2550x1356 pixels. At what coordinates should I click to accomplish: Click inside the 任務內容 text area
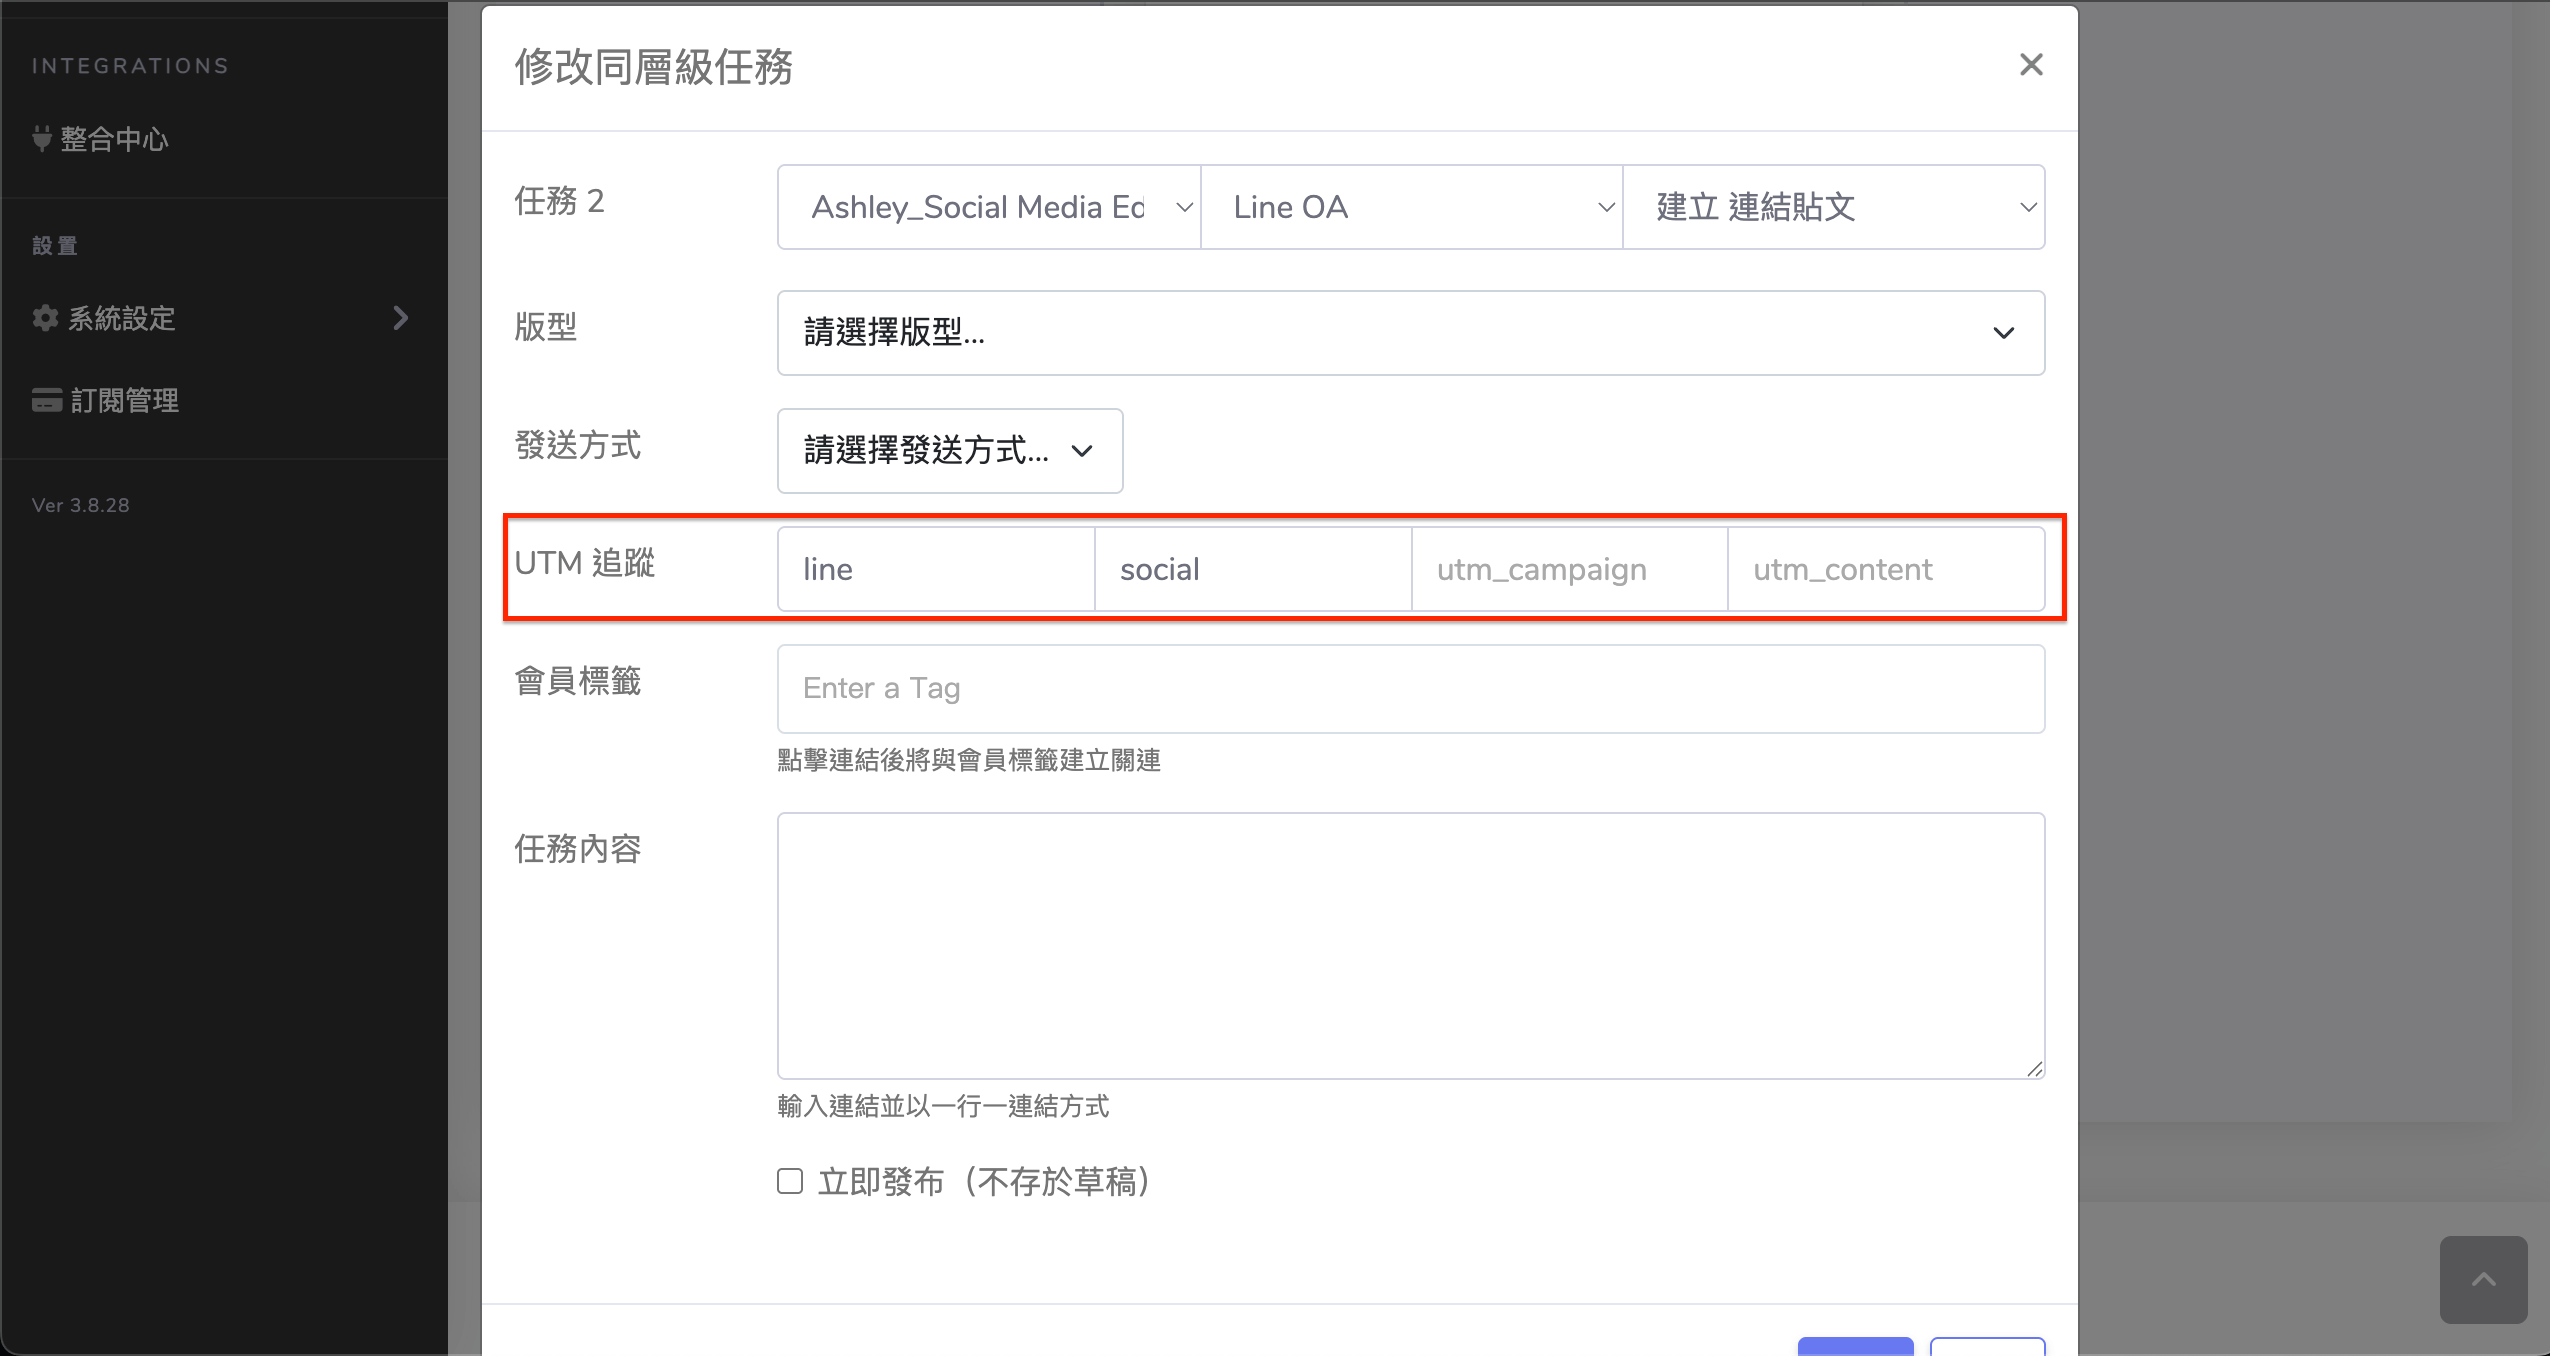click(x=1410, y=945)
